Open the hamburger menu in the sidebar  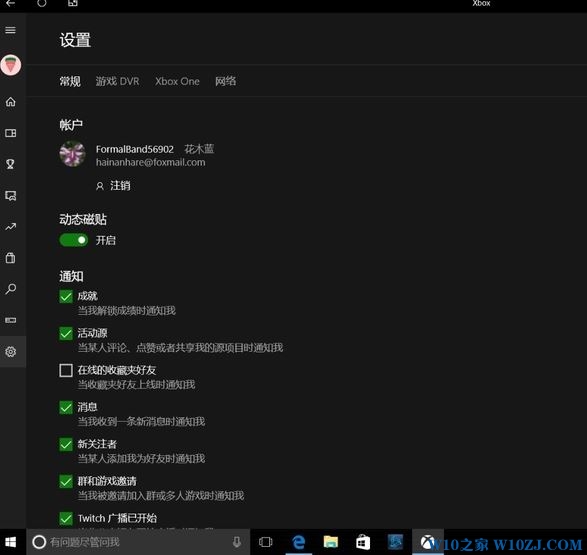click(x=10, y=30)
